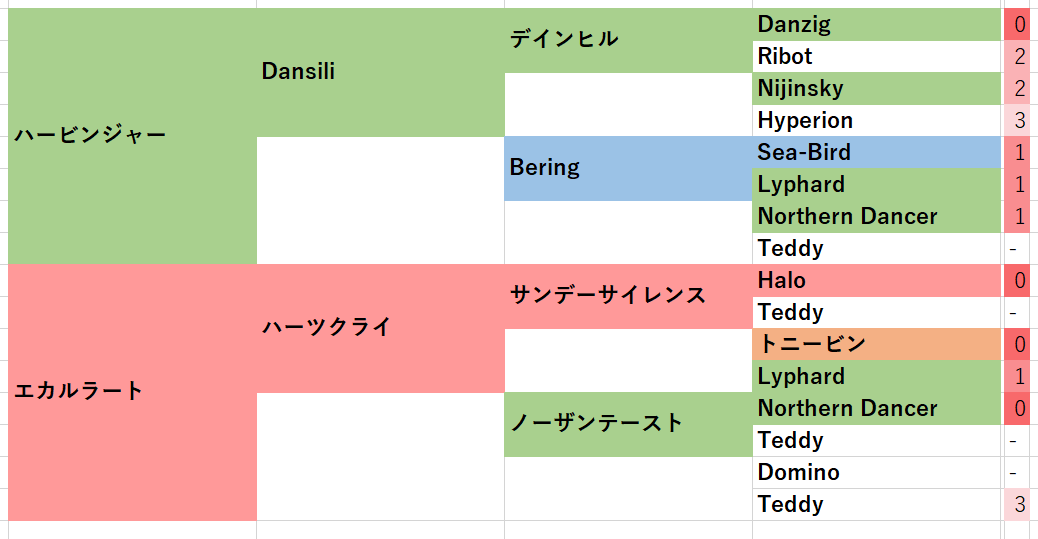Select Northern Dancer under Bering

point(876,217)
